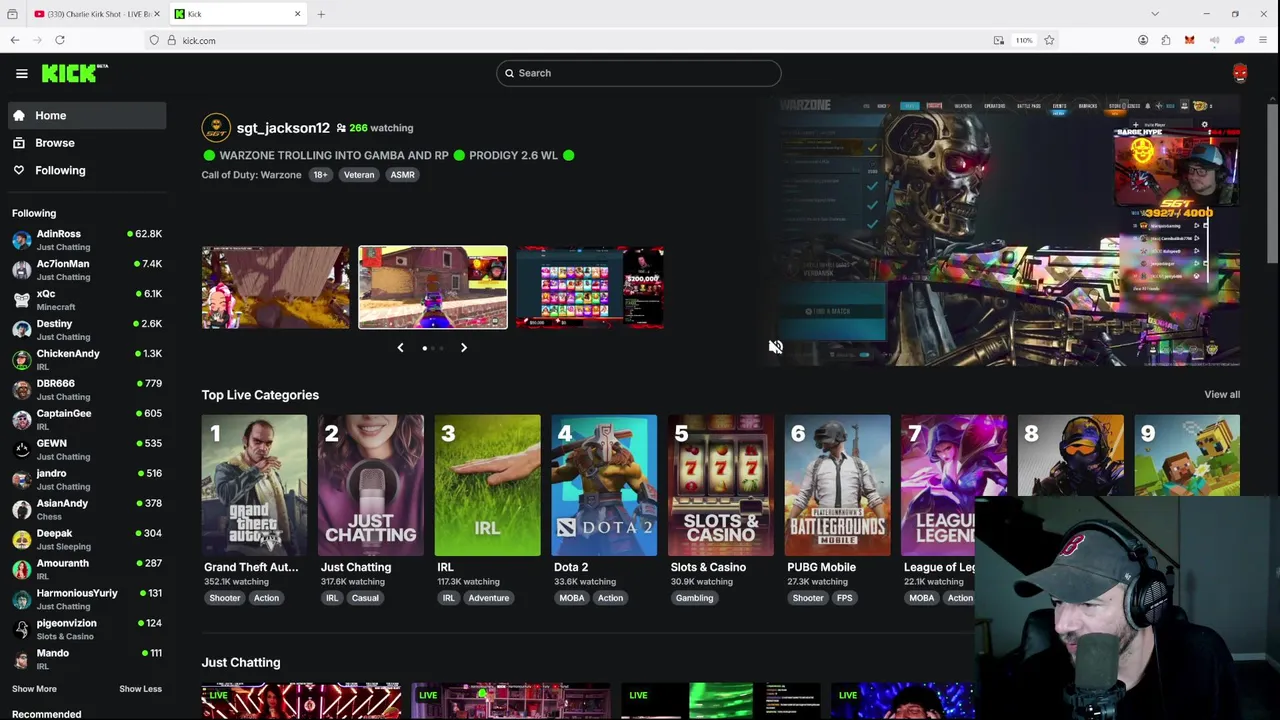Navigate to the Home sidebar item
The image size is (1280, 720).
[x=87, y=115]
